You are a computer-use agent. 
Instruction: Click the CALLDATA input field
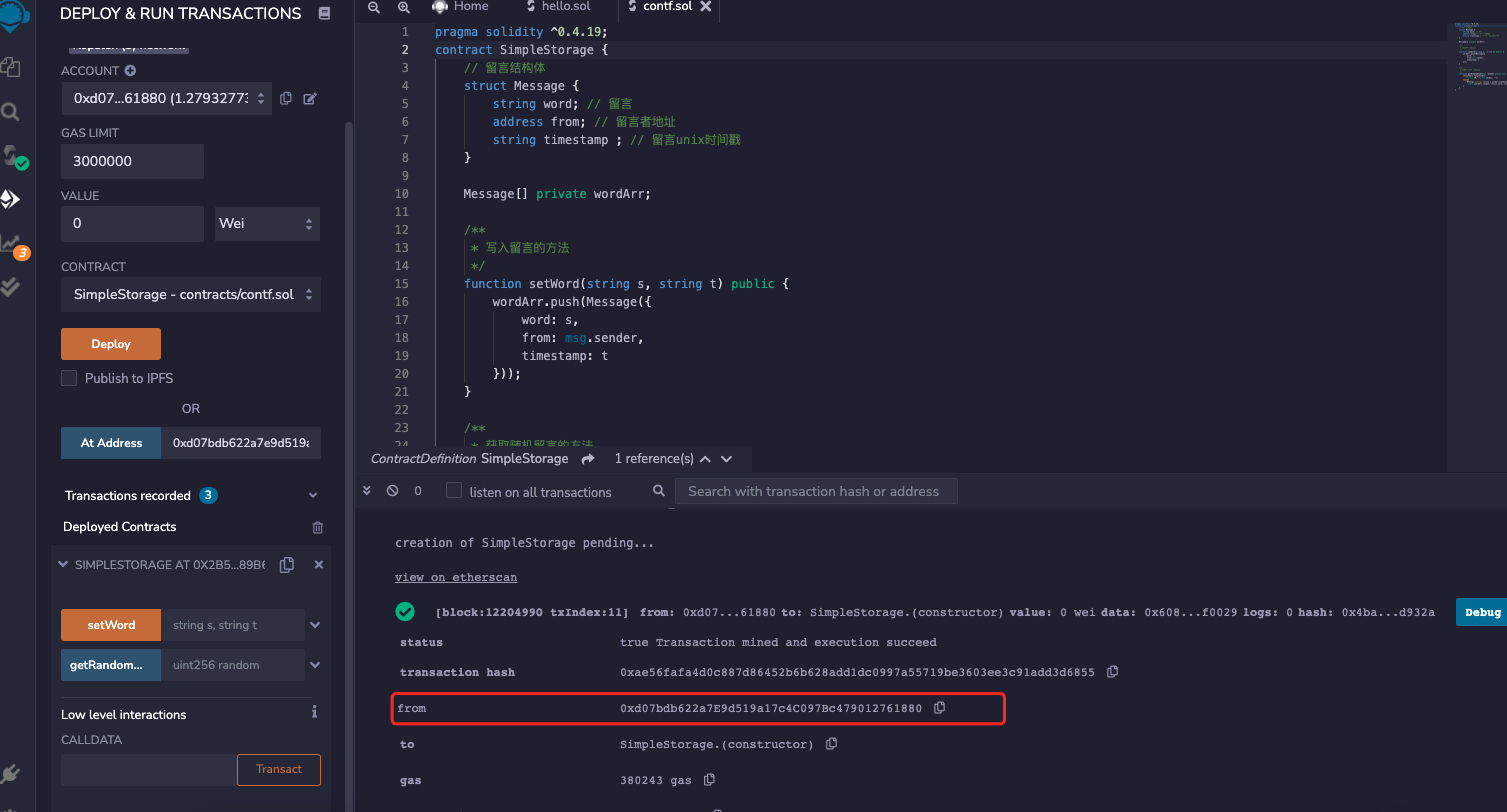[x=148, y=769]
